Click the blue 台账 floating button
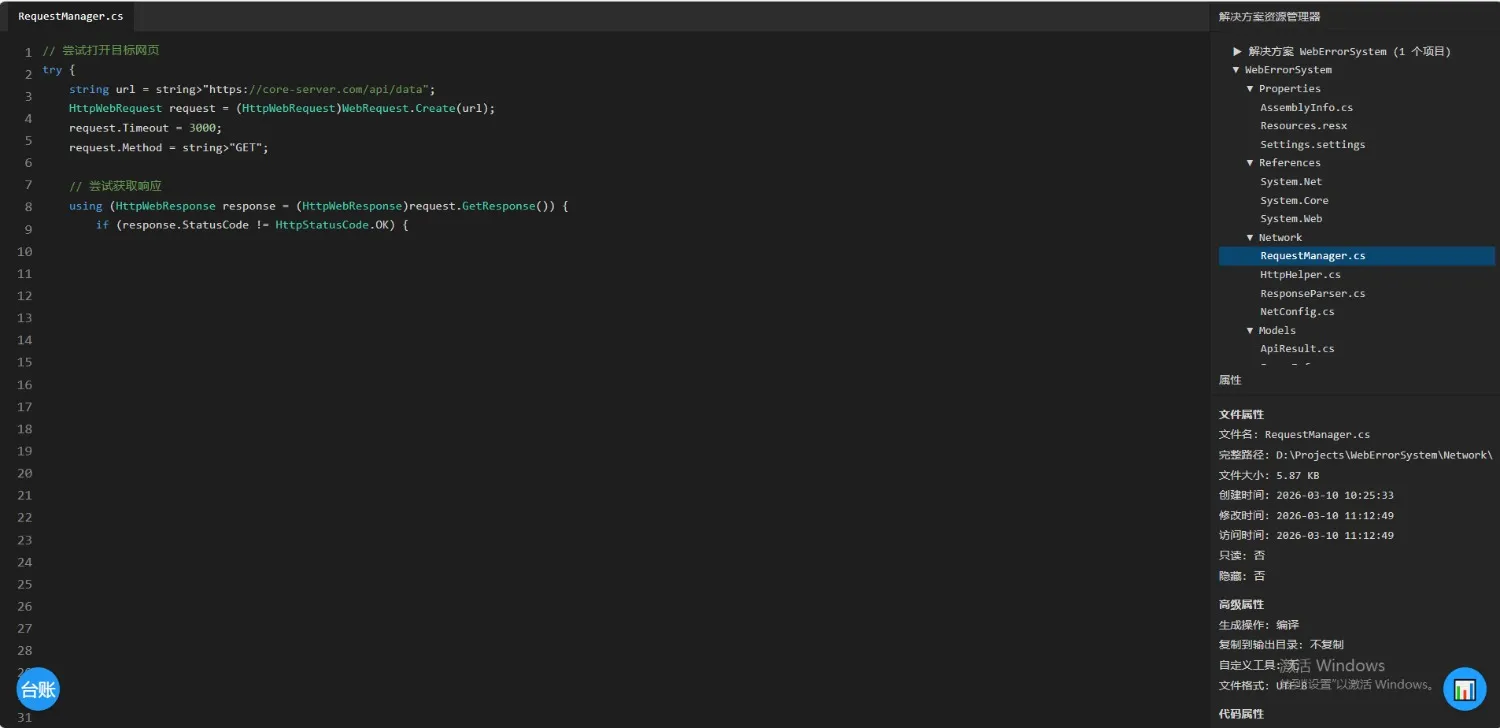This screenshot has width=1500, height=728. coord(38,689)
